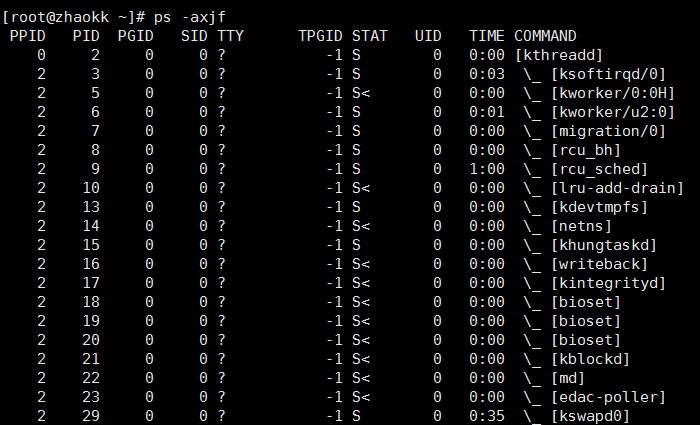Click PID value 9 in rcu_sched row
Viewport: 700px width, 425px height.
[95, 169]
